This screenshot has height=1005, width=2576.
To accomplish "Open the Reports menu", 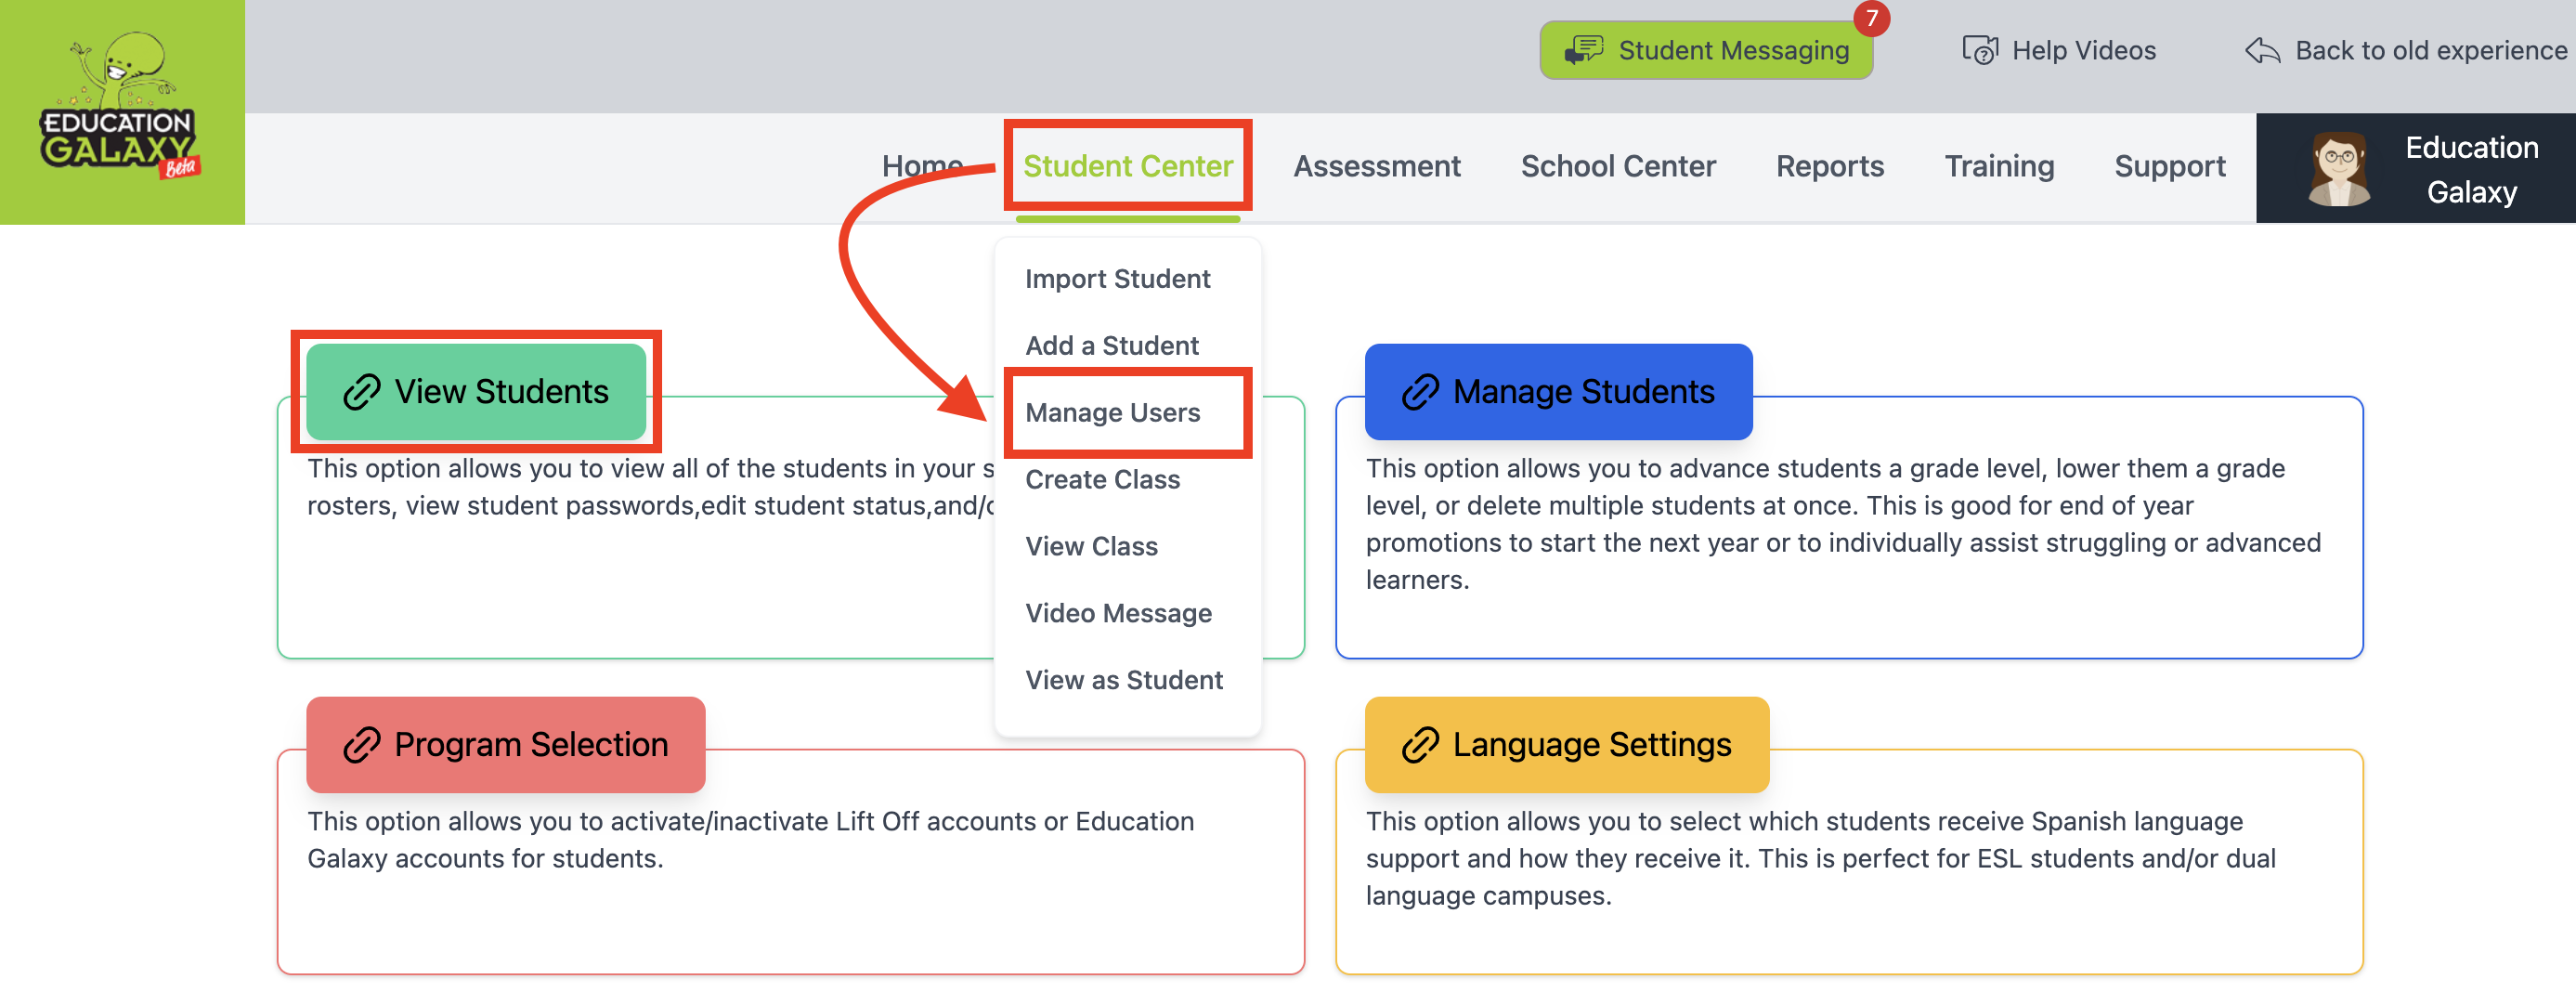I will 1829,166.
